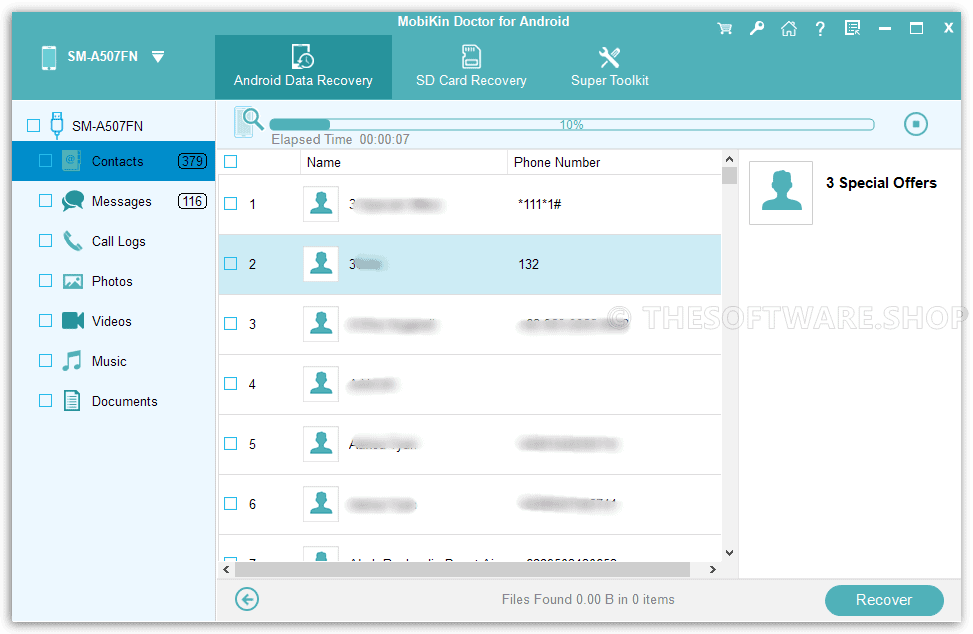Open the feedback notes icon
973x634 pixels.
853,29
